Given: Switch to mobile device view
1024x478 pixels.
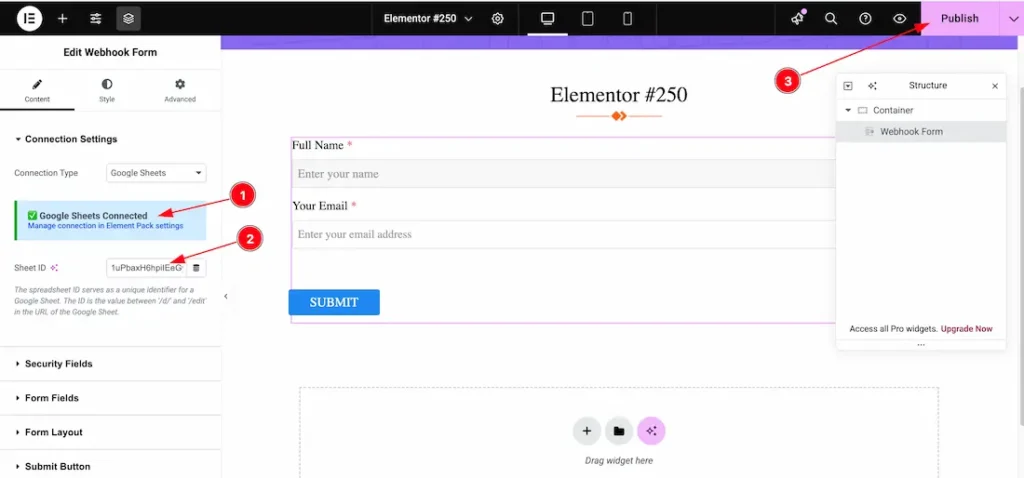Looking at the screenshot, I should pos(627,18).
